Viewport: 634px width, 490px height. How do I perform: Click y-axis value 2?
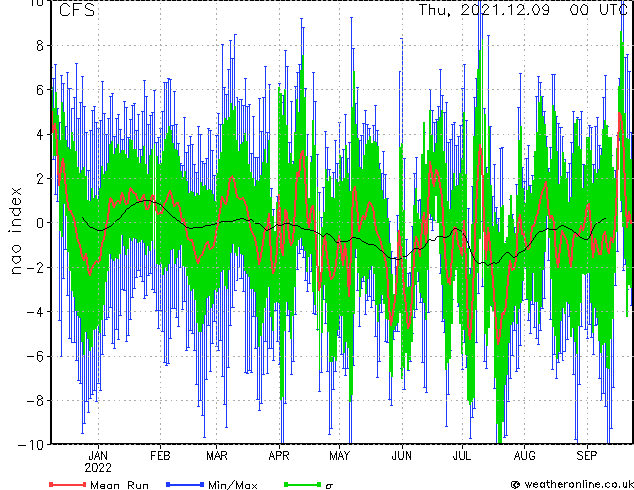(40, 179)
